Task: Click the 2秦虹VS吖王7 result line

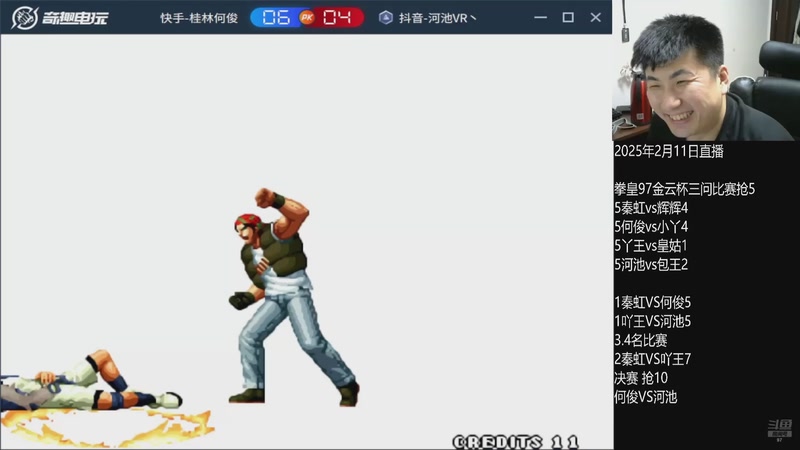Action: point(653,359)
